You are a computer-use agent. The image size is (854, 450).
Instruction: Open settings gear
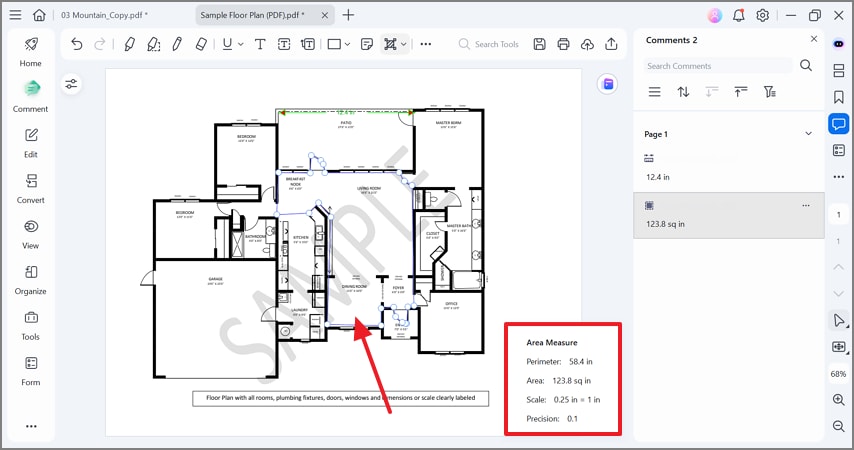[762, 15]
